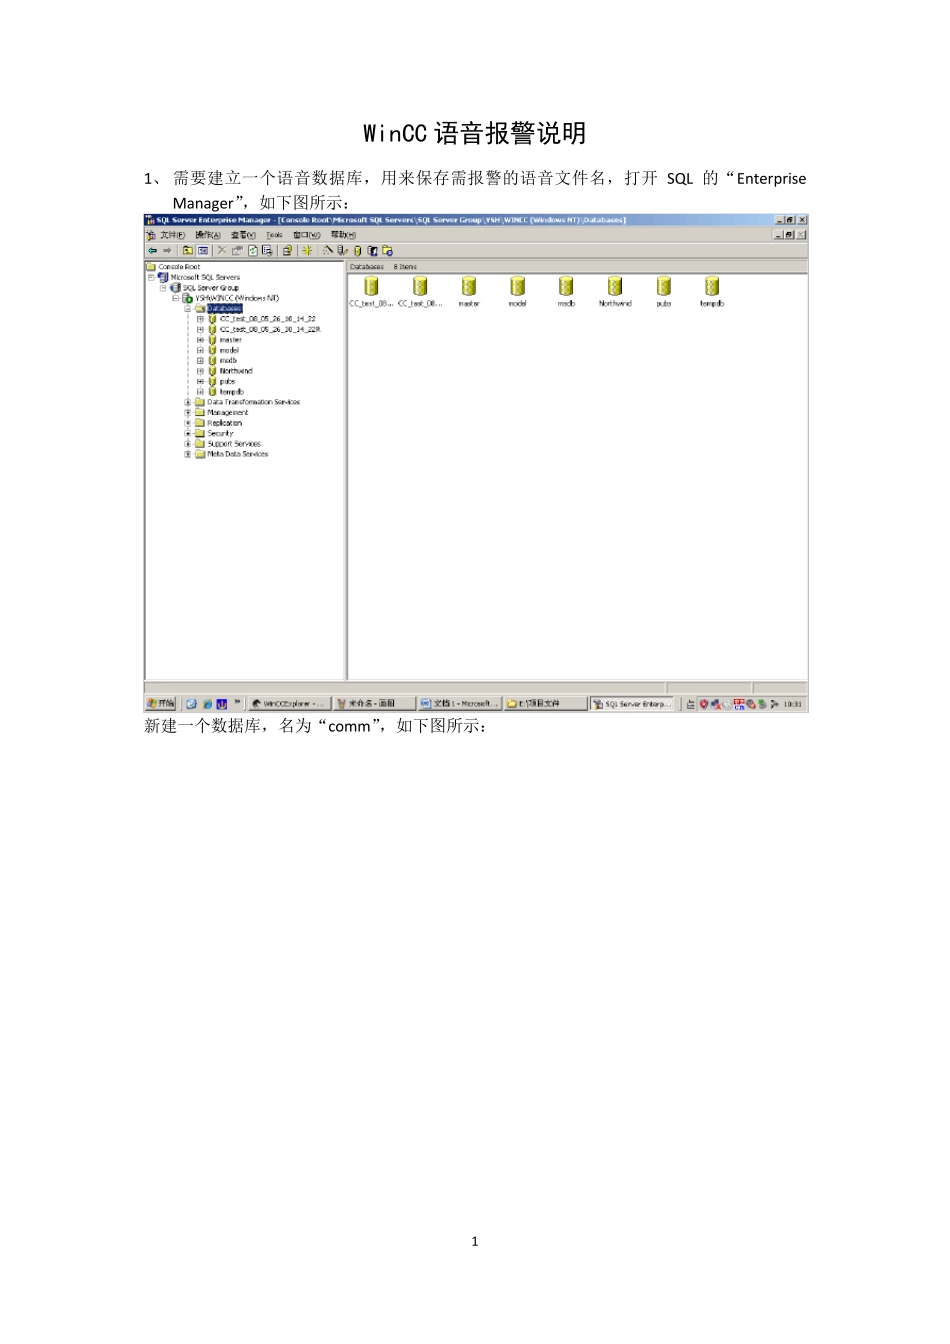The width and height of the screenshot is (950, 1344).
Task: Click the Run a Wizard toolbar icon
Action: click(327, 250)
